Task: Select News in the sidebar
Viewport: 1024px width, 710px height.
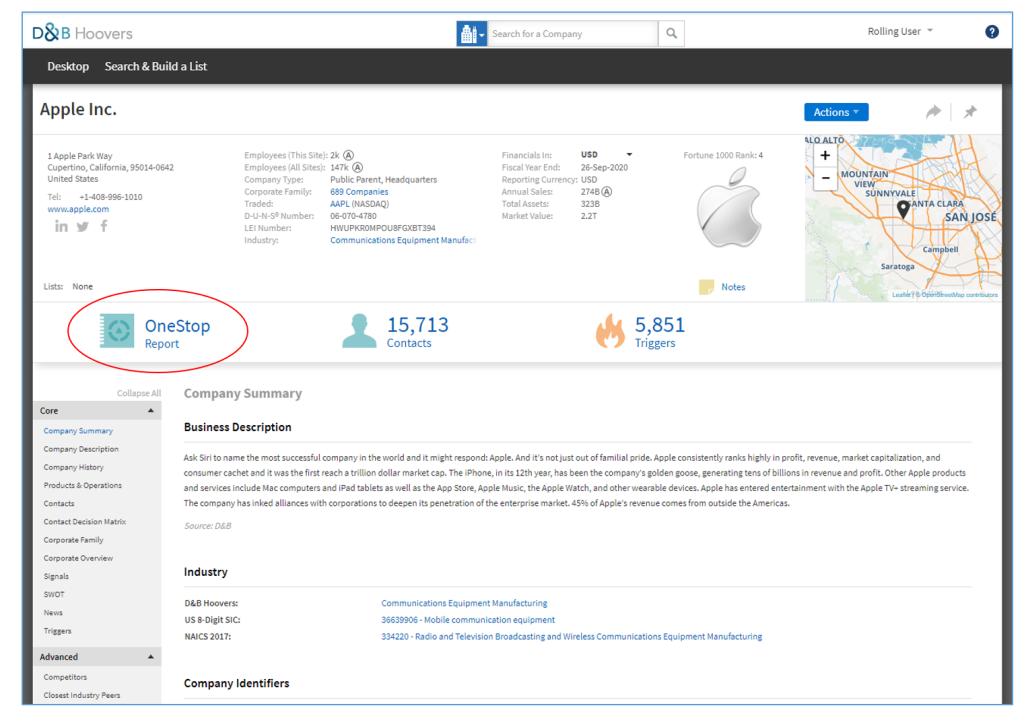Action: [54, 613]
